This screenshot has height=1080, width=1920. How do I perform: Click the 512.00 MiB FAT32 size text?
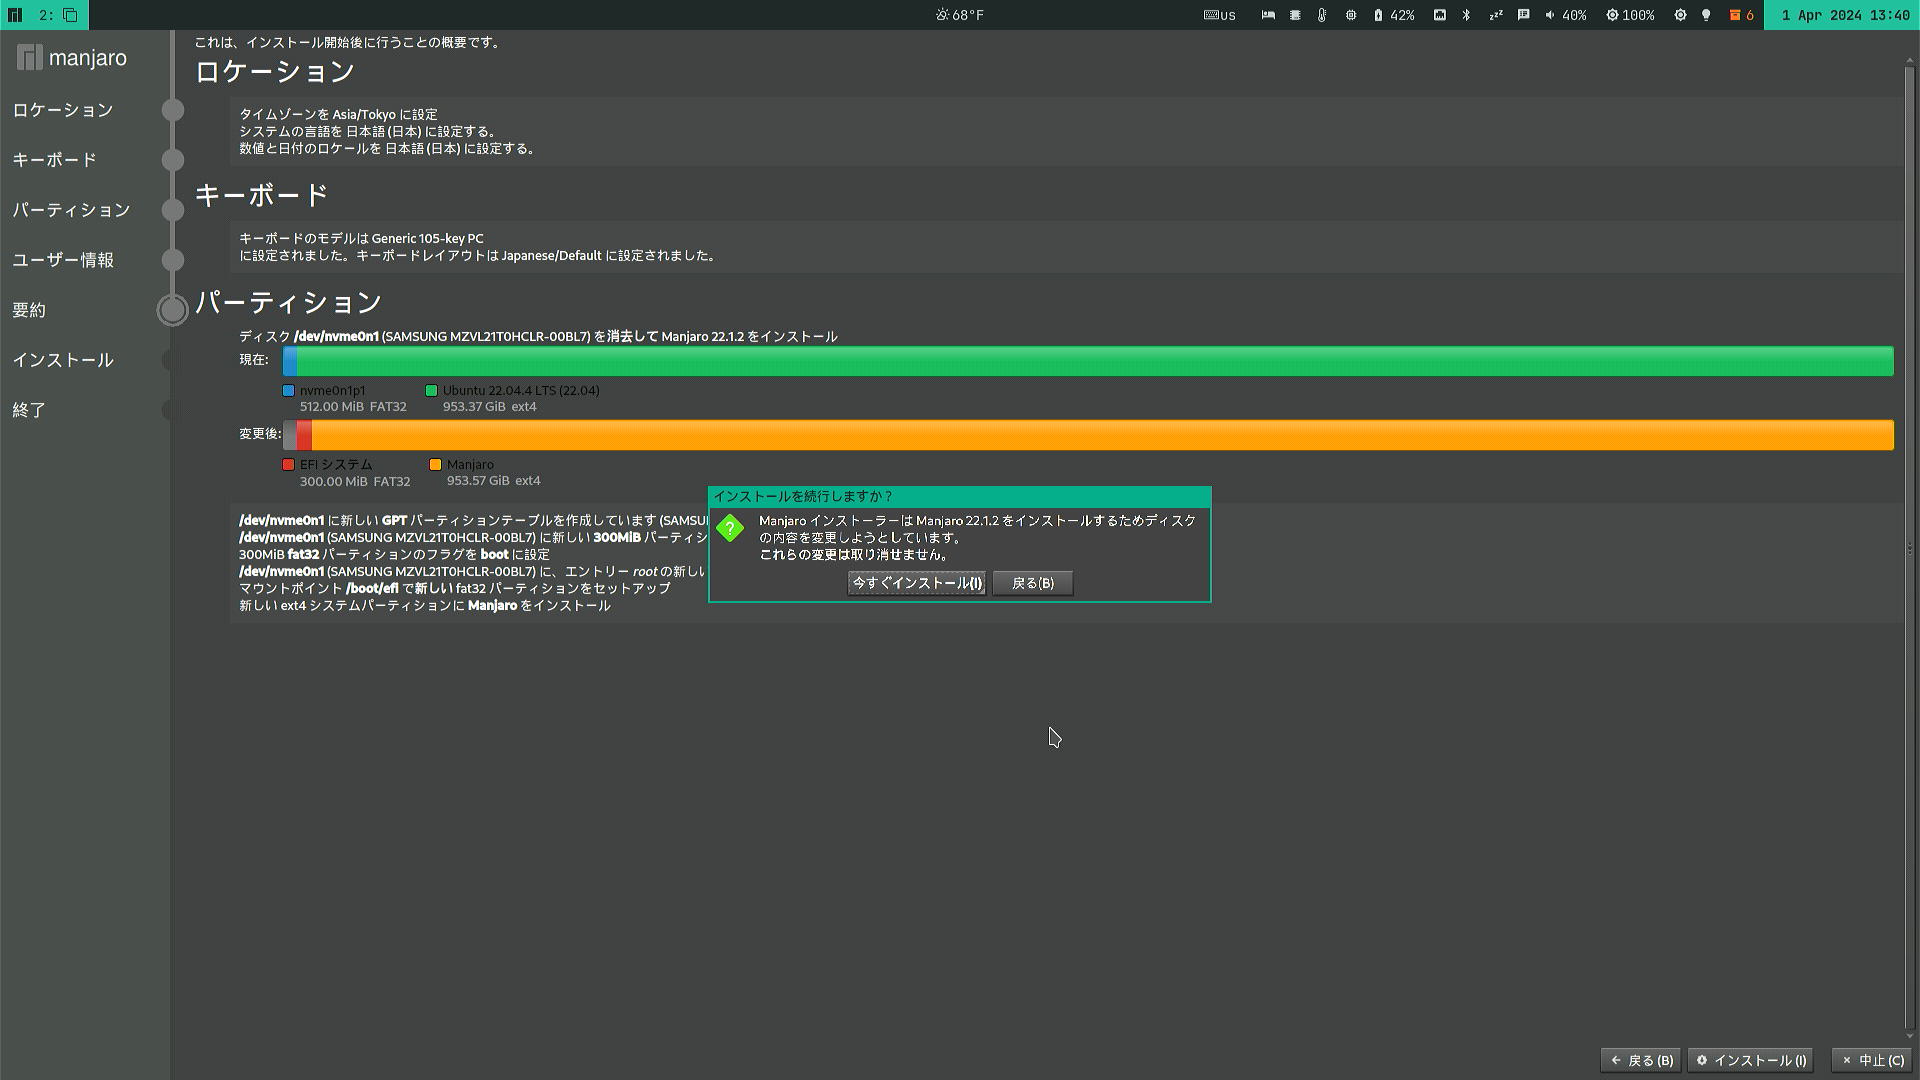[x=353, y=407]
